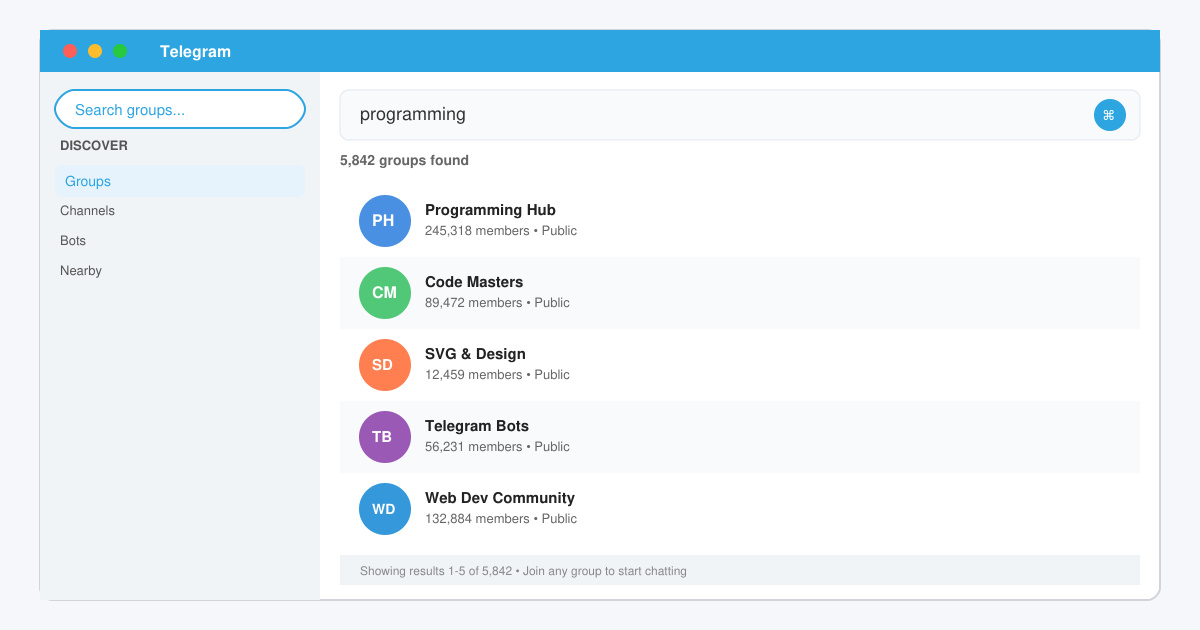Click the 89,472 members • Public text
The height and width of the screenshot is (630, 1200).
coord(497,303)
